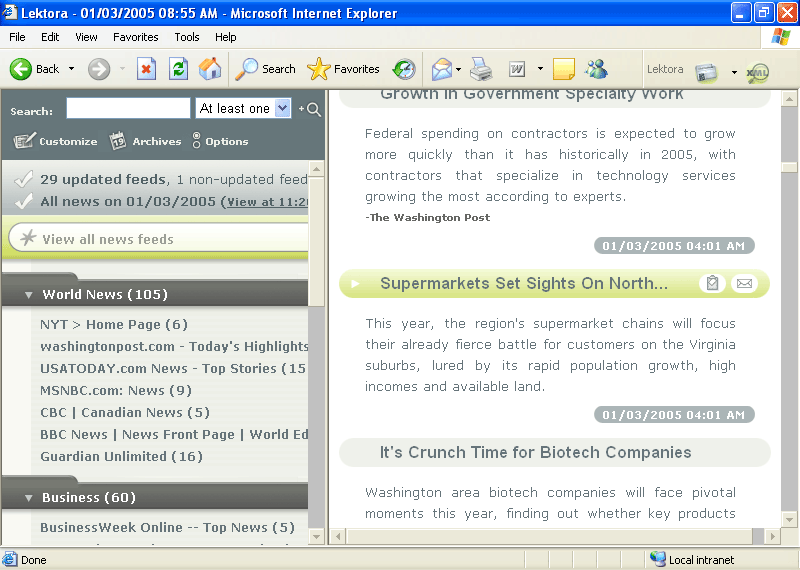The width and height of the screenshot is (800, 570).
Task: Open the Messenger people icon
Action: (597, 69)
